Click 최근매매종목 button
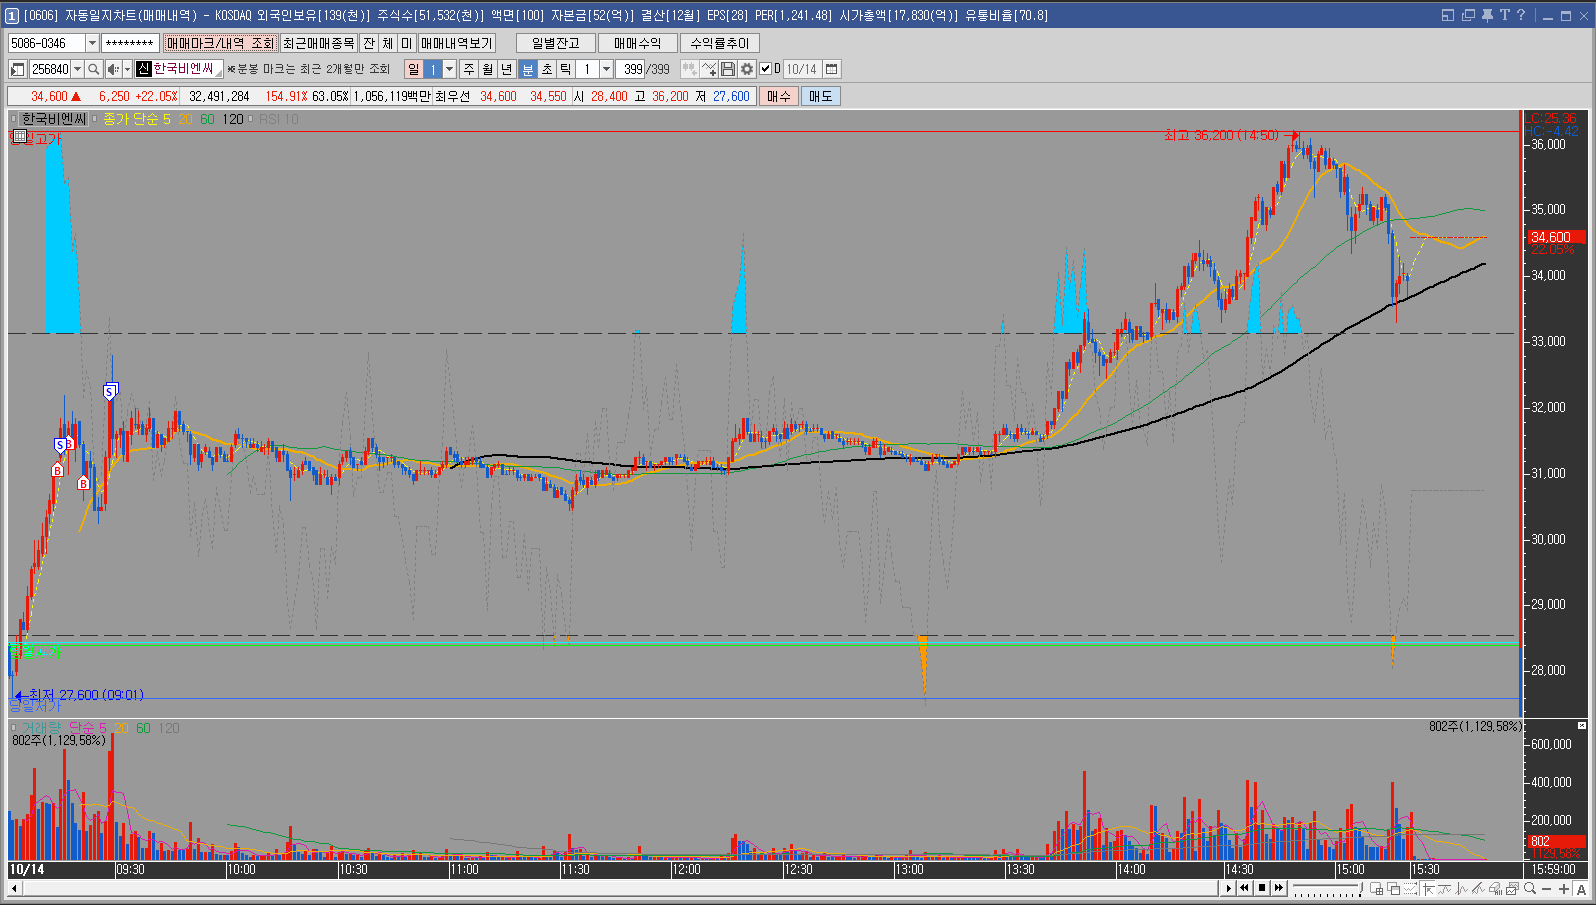 coord(318,43)
